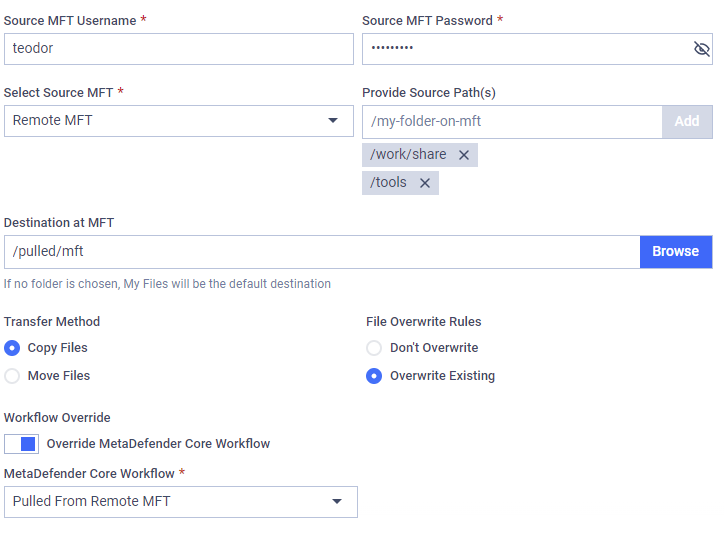Disable Override MetaDefender Core Workflow switch

(x=21, y=444)
